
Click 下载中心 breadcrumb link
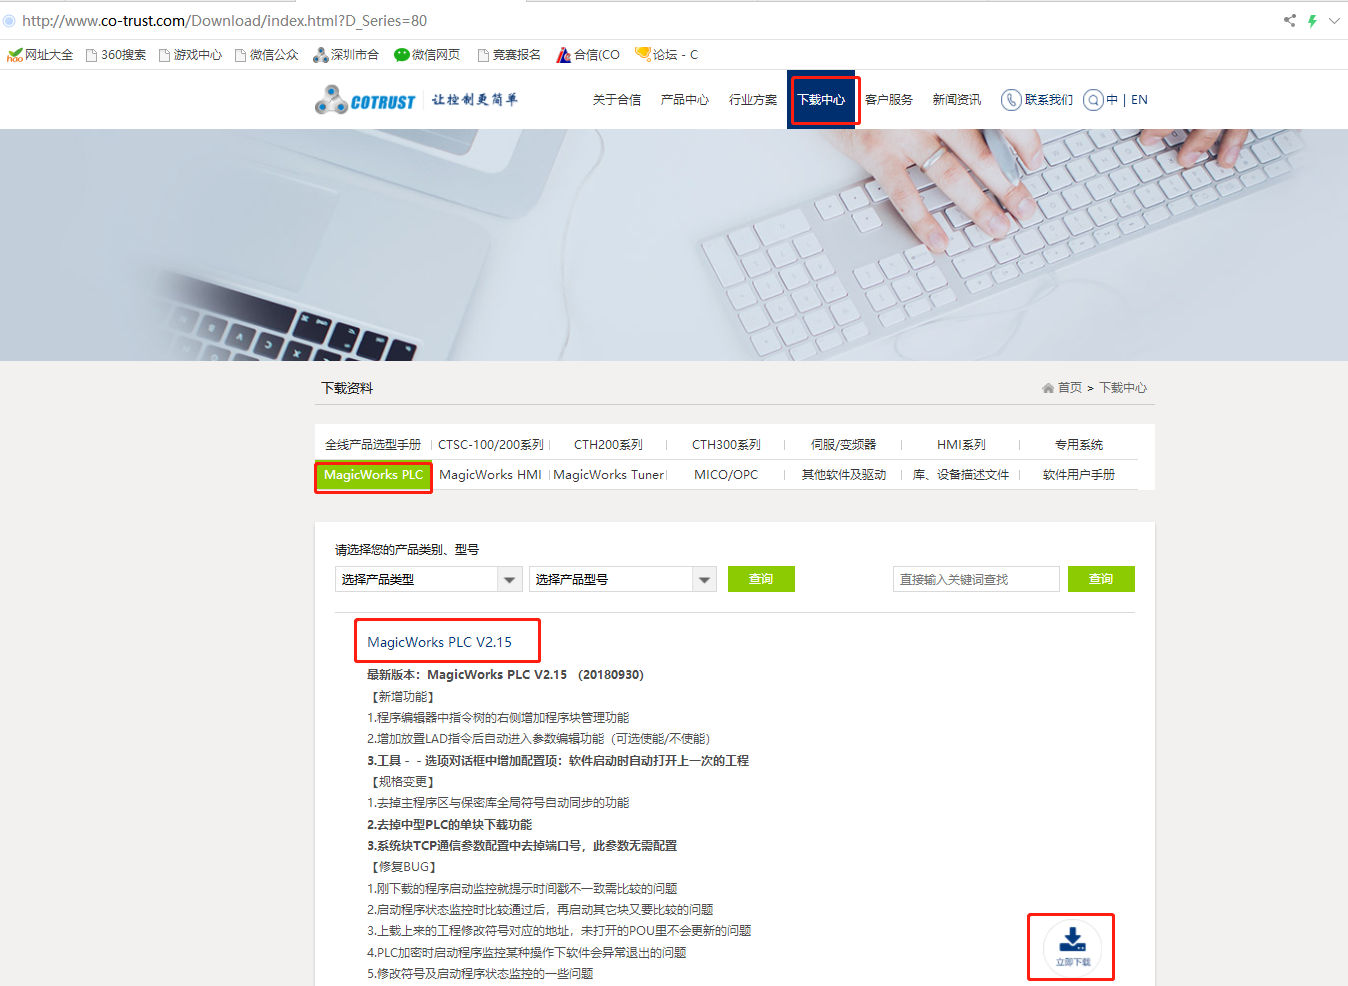click(x=1123, y=388)
